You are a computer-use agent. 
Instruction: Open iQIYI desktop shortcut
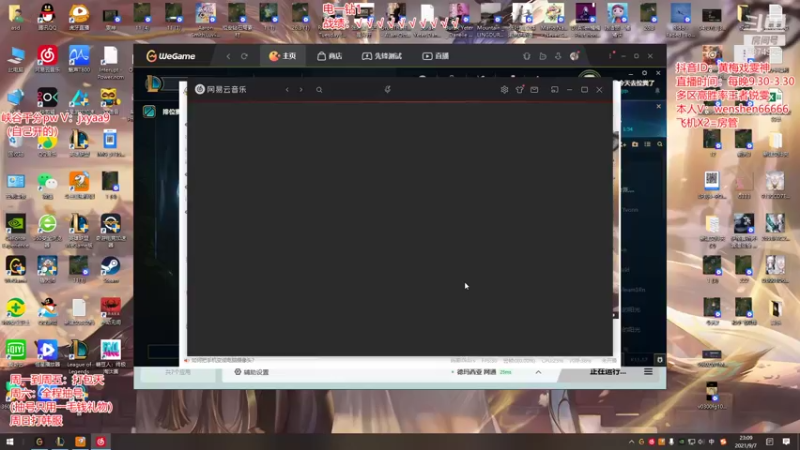[16, 354]
